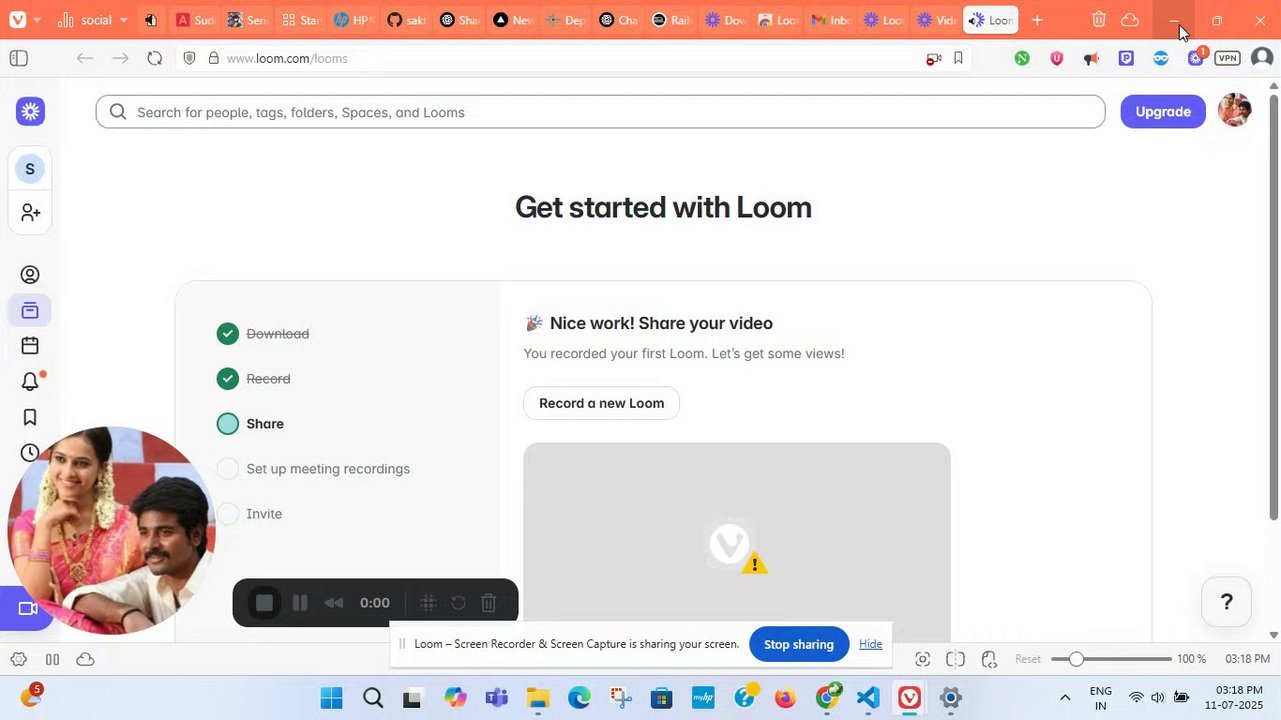The width and height of the screenshot is (1281, 720).
Task: Click Record a new Loom
Action: pos(601,403)
